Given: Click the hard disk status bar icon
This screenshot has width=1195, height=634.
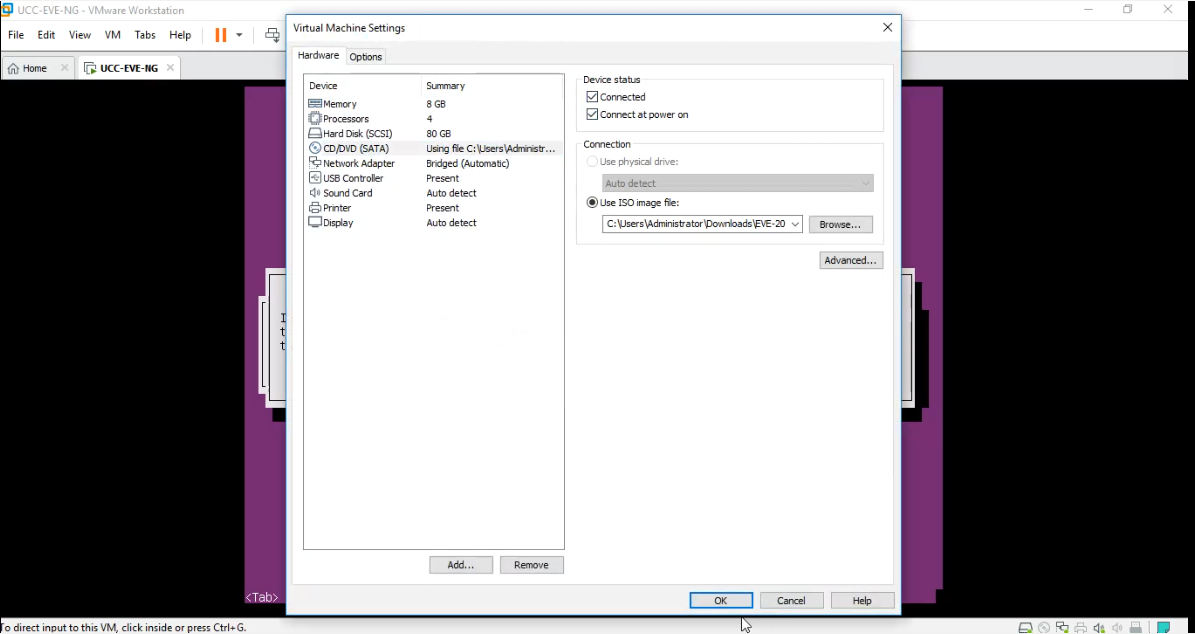Looking at the screenshot, I should click(x=1026, y=628).
